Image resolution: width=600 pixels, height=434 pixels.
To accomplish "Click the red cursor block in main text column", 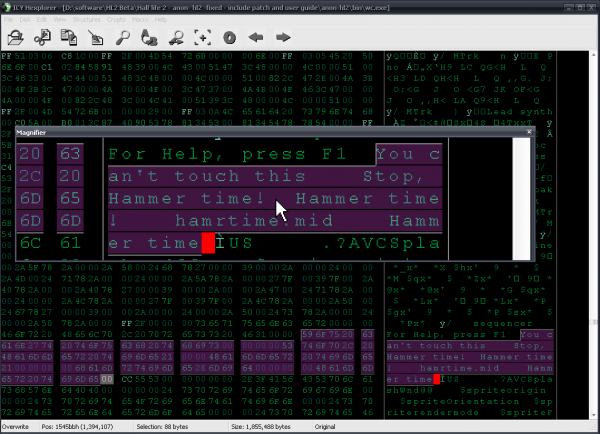I will 437,379.
